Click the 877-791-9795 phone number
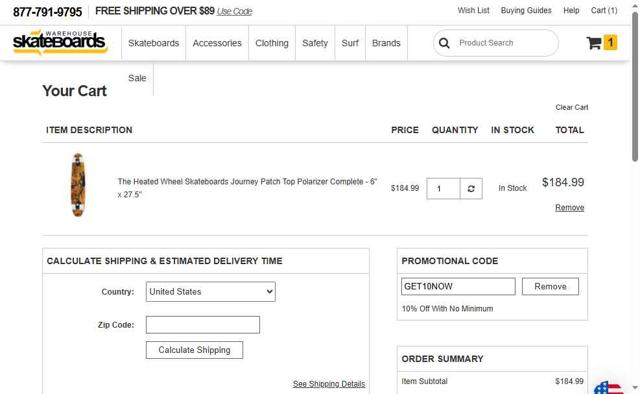The width and height of the screenshot is (640, 394). 47,12
